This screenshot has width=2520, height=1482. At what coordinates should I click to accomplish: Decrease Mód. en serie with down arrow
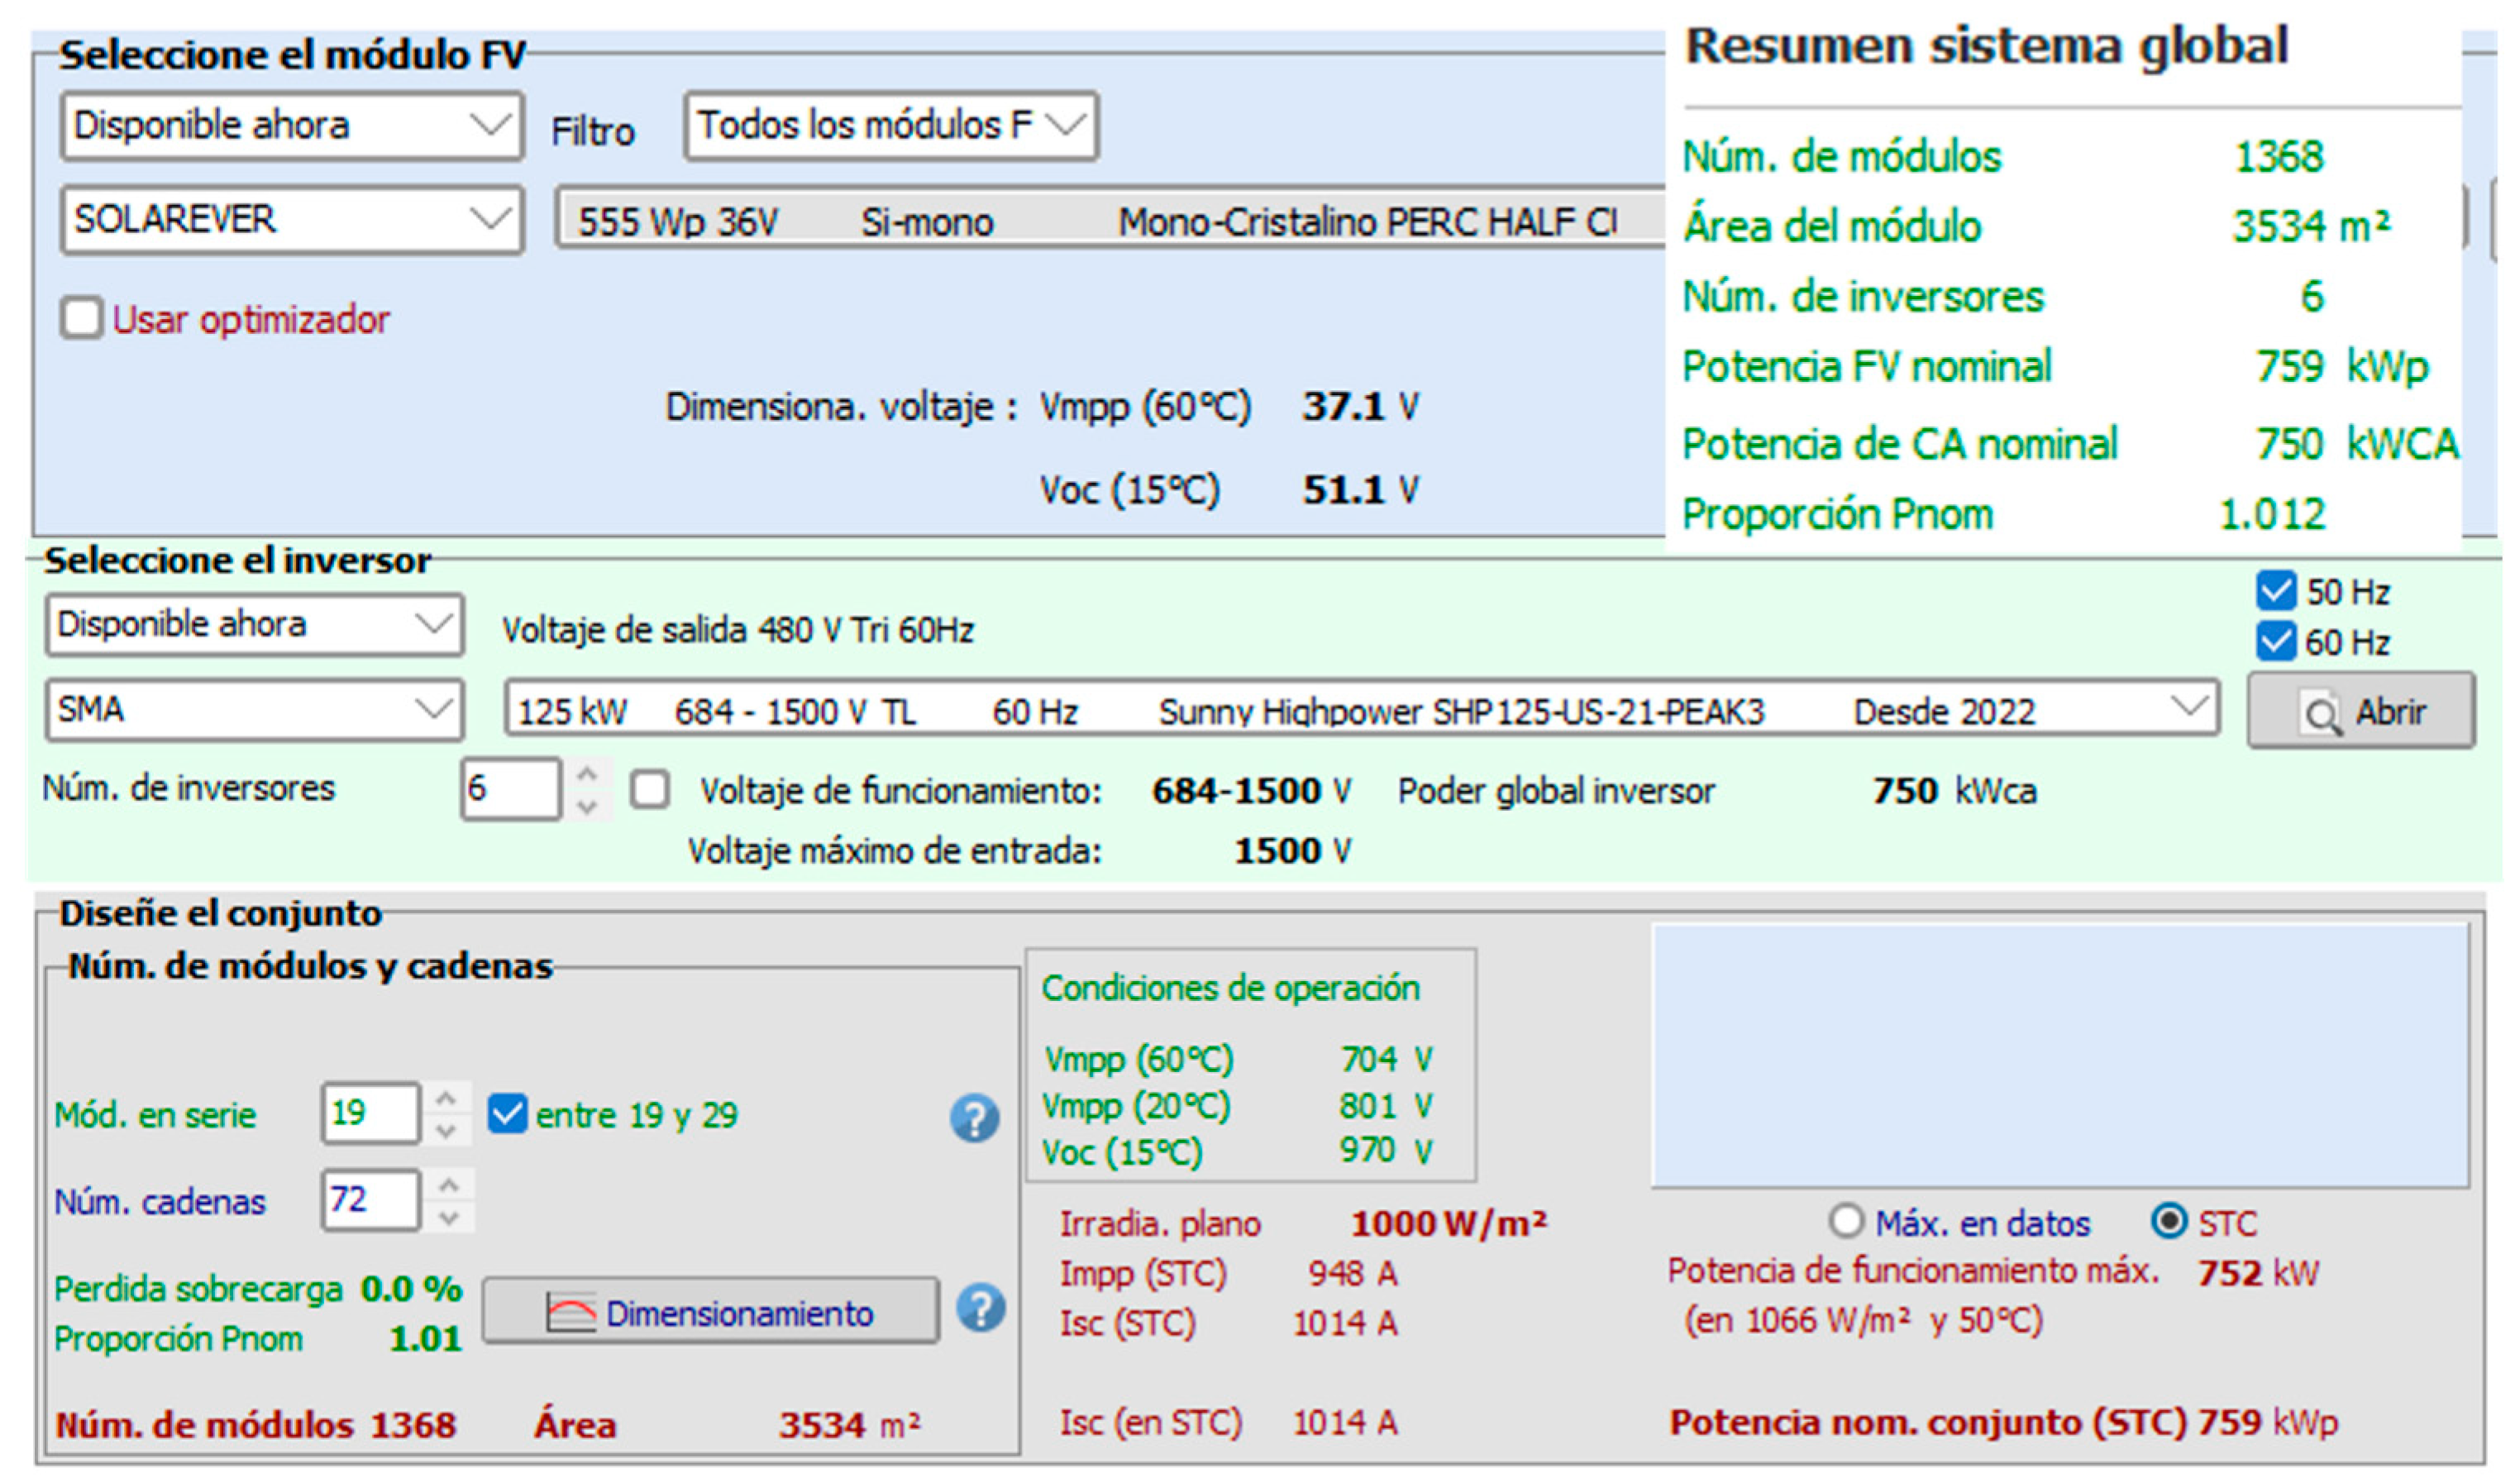447,1131
